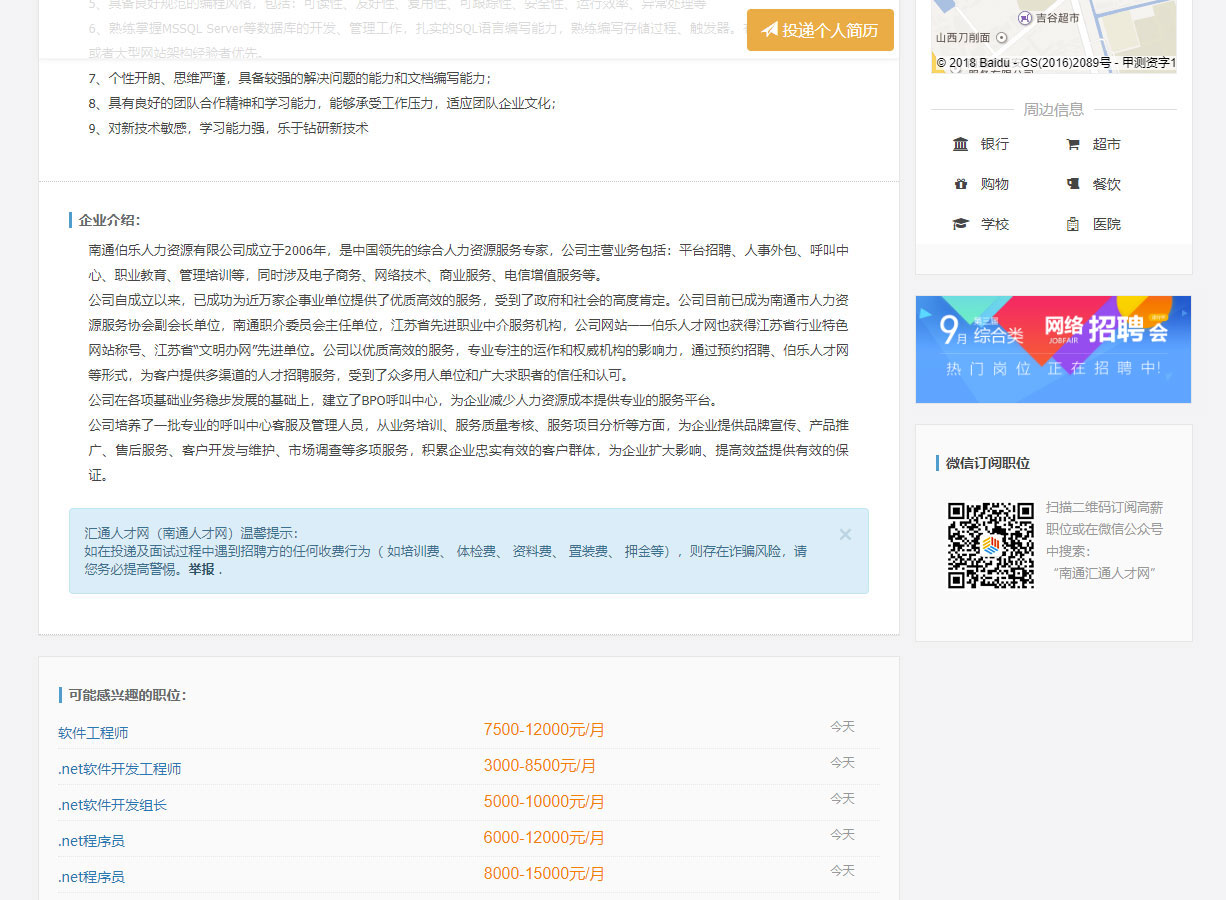
Task: Click the 举报 report link
Action: (201, 569)
